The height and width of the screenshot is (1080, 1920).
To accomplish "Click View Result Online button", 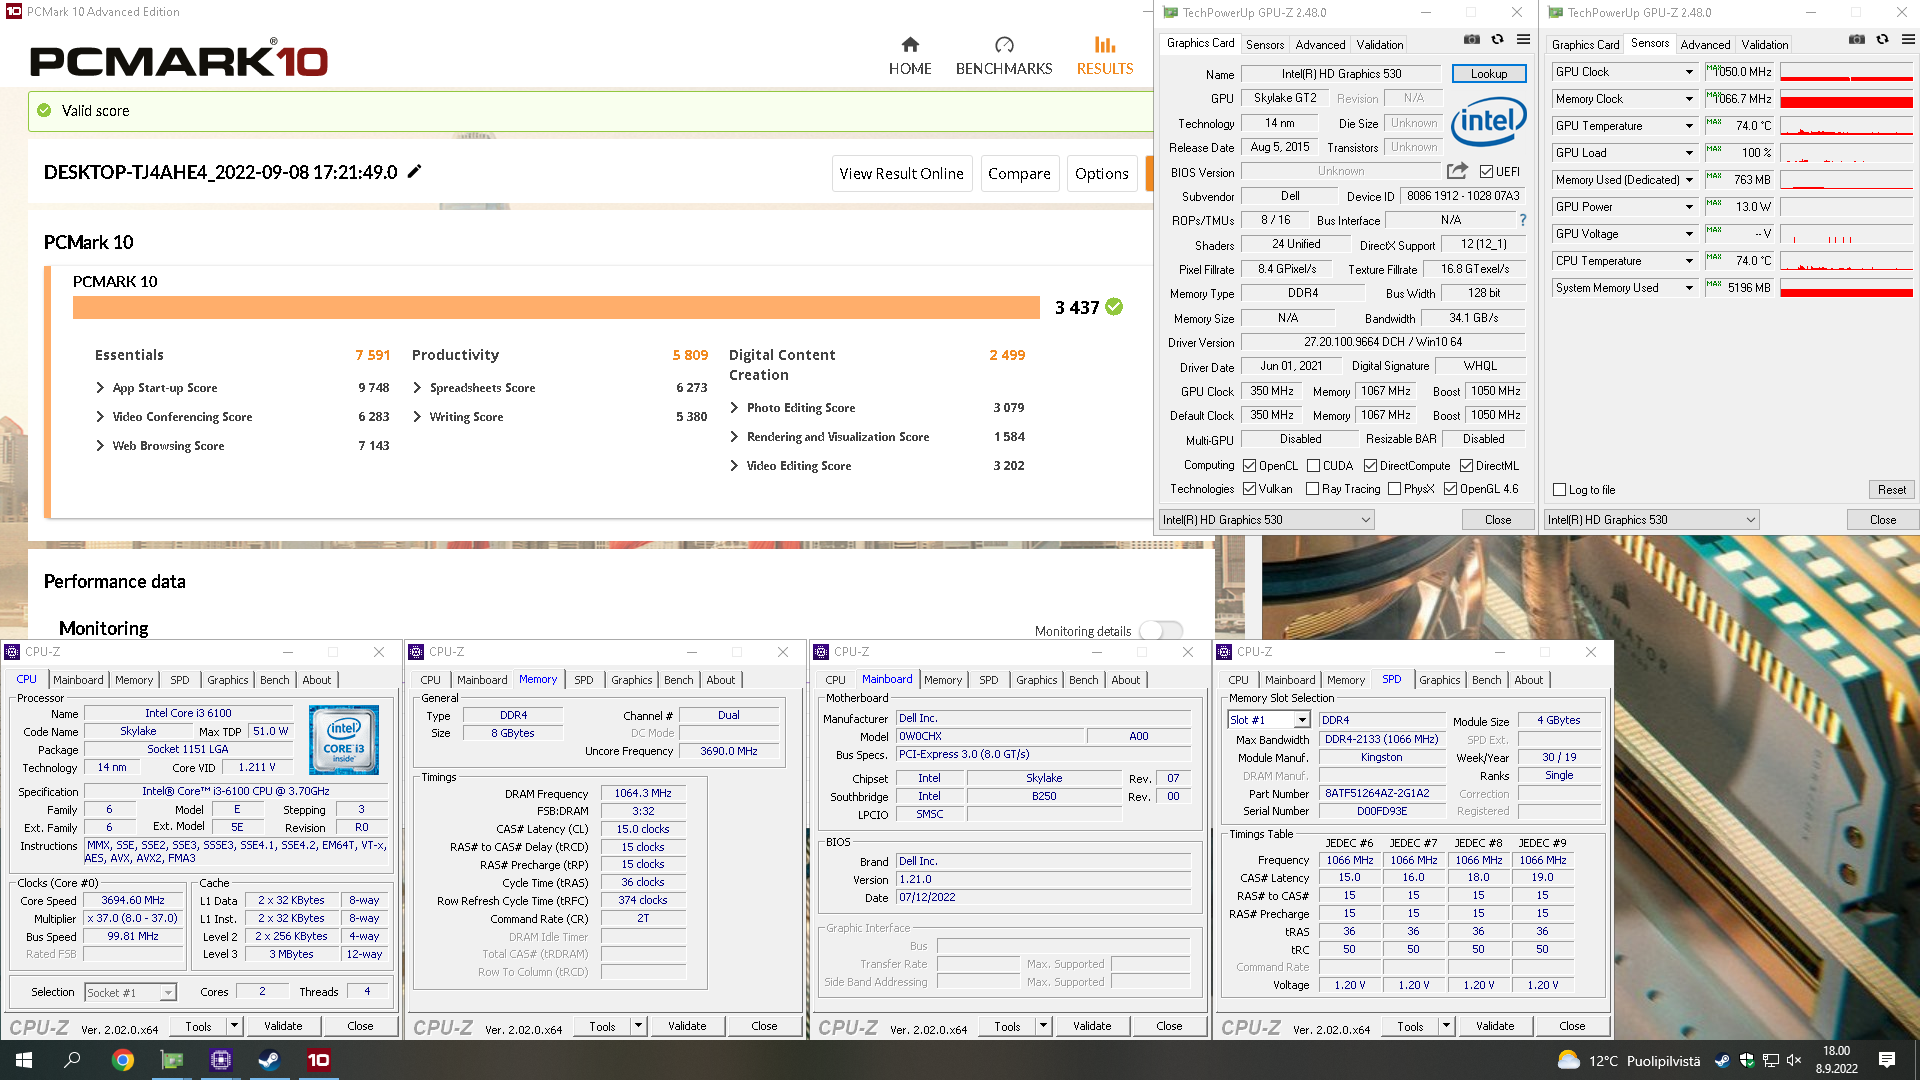I will pyautogui.click(x=901, y=173).
